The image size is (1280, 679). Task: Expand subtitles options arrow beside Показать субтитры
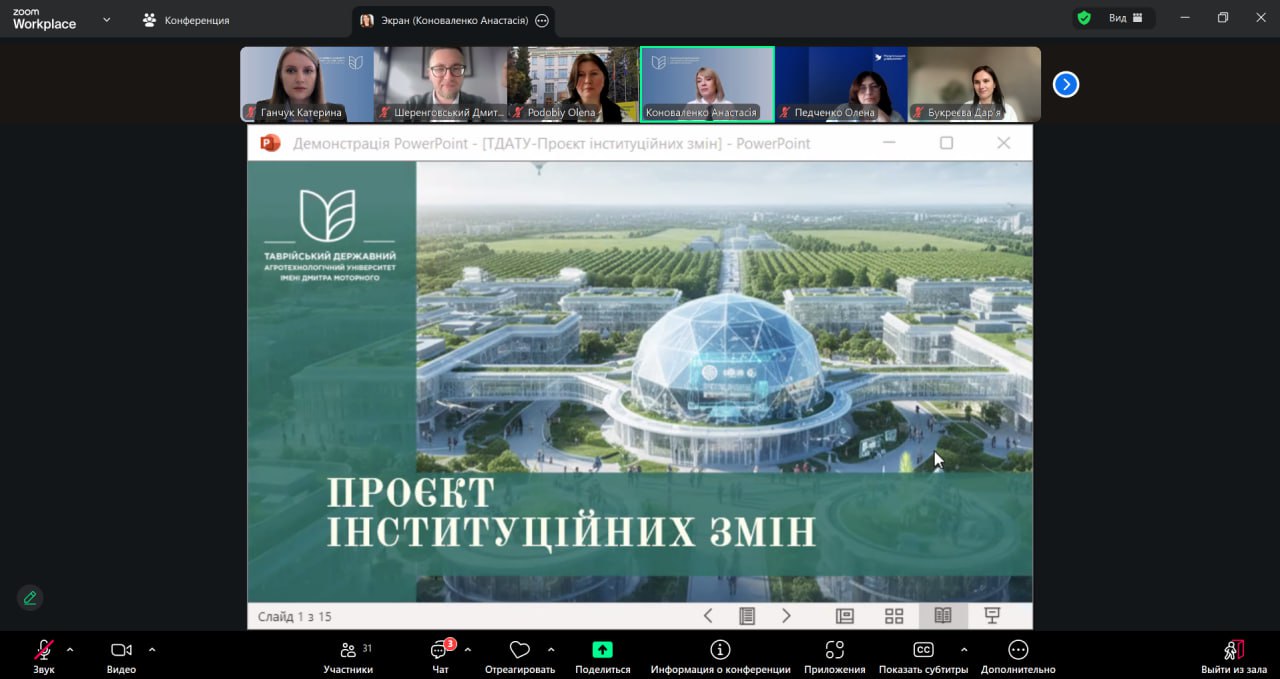click(964, 650)
